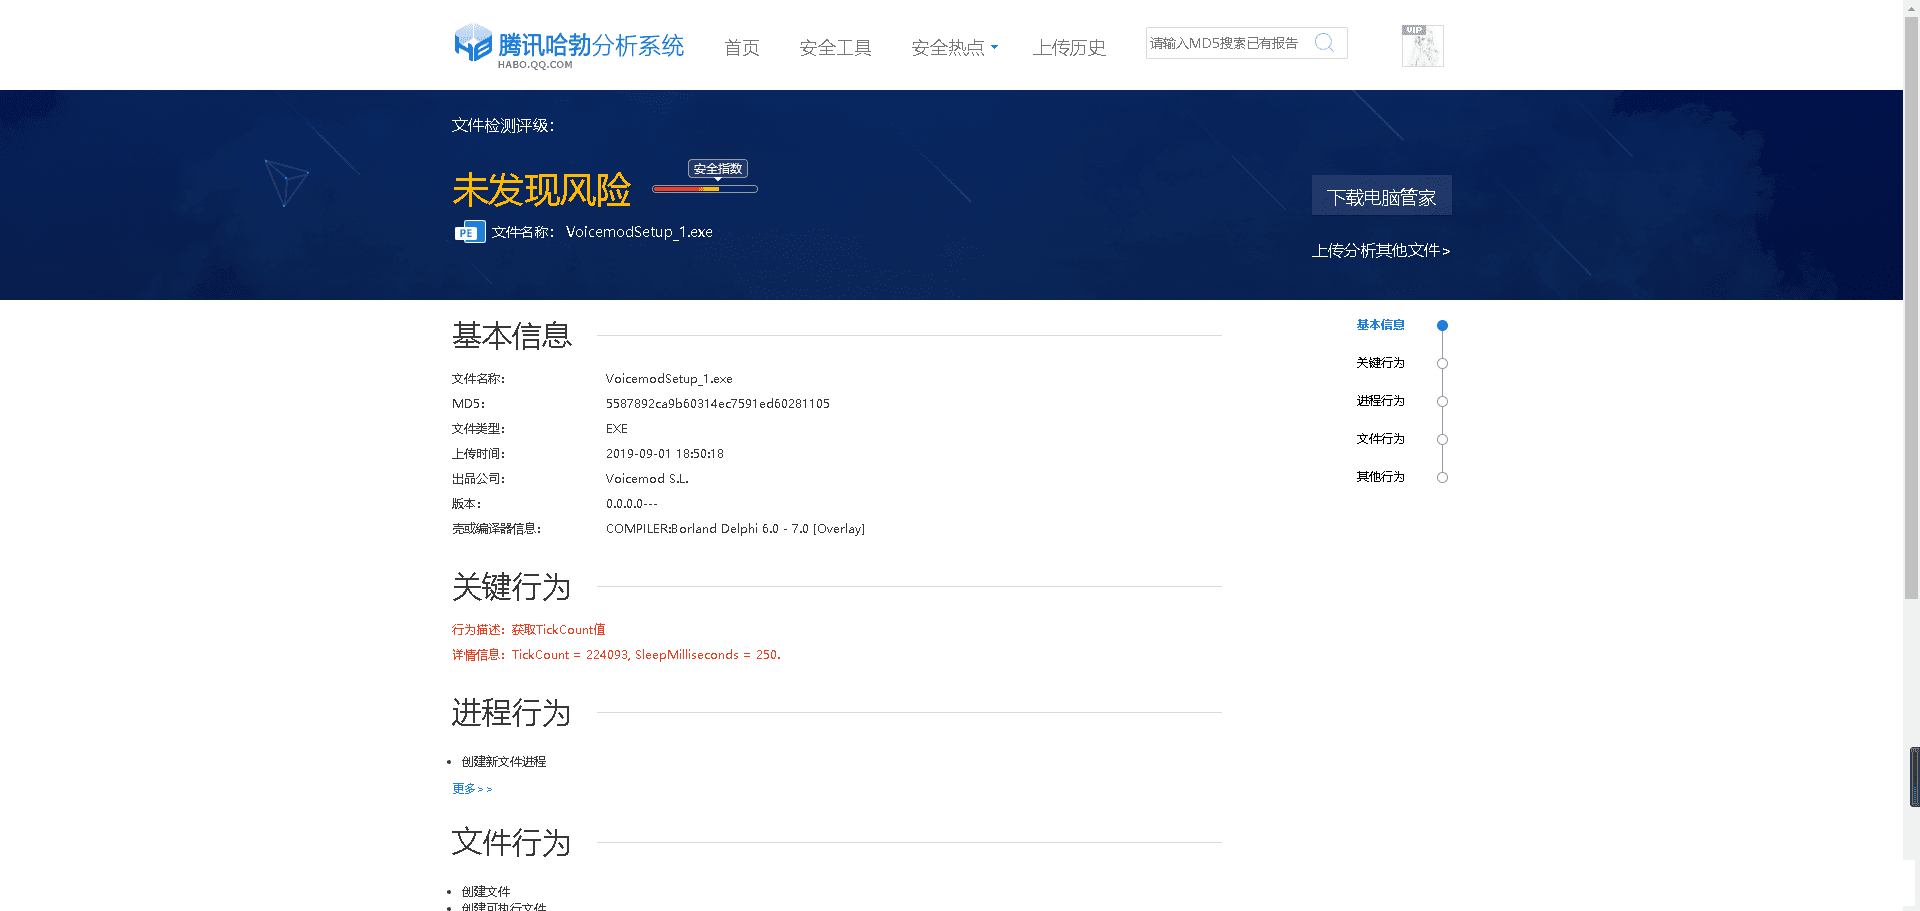1920x911 pixels.
Task: Click the 获取TickCount值 behavior description
Action: [x=558, y=630]
